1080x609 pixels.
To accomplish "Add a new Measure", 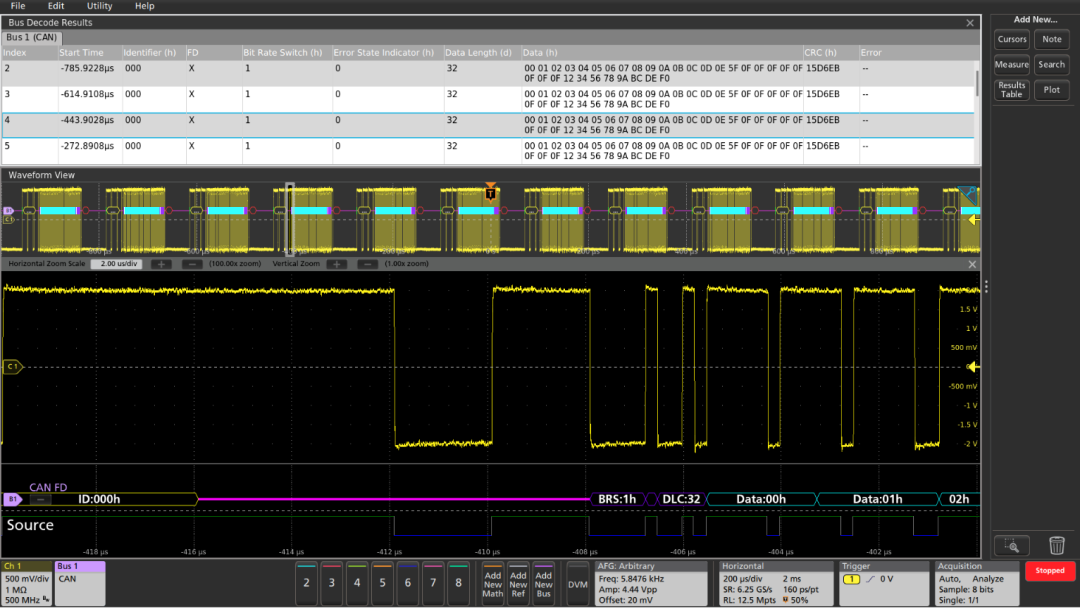I will [x=1012, y=65].
